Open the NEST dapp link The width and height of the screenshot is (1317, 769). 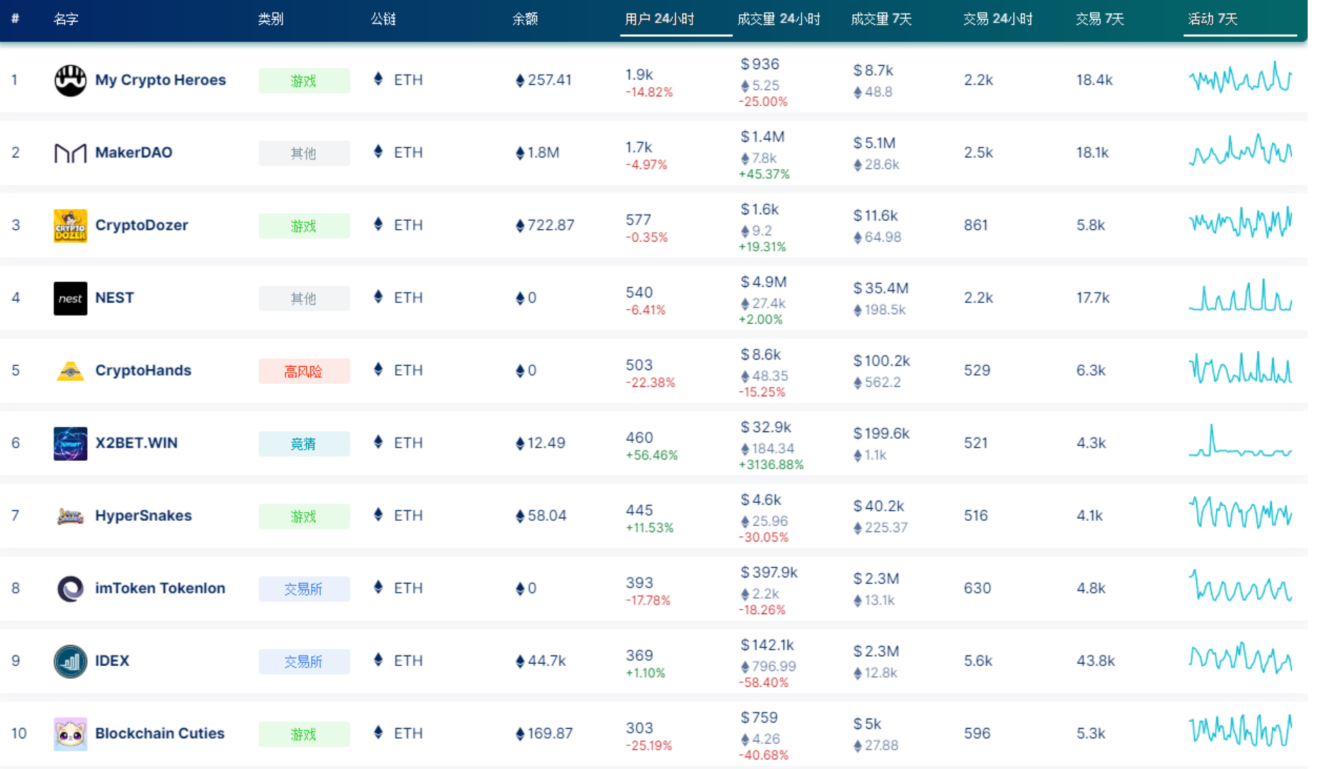115,298
